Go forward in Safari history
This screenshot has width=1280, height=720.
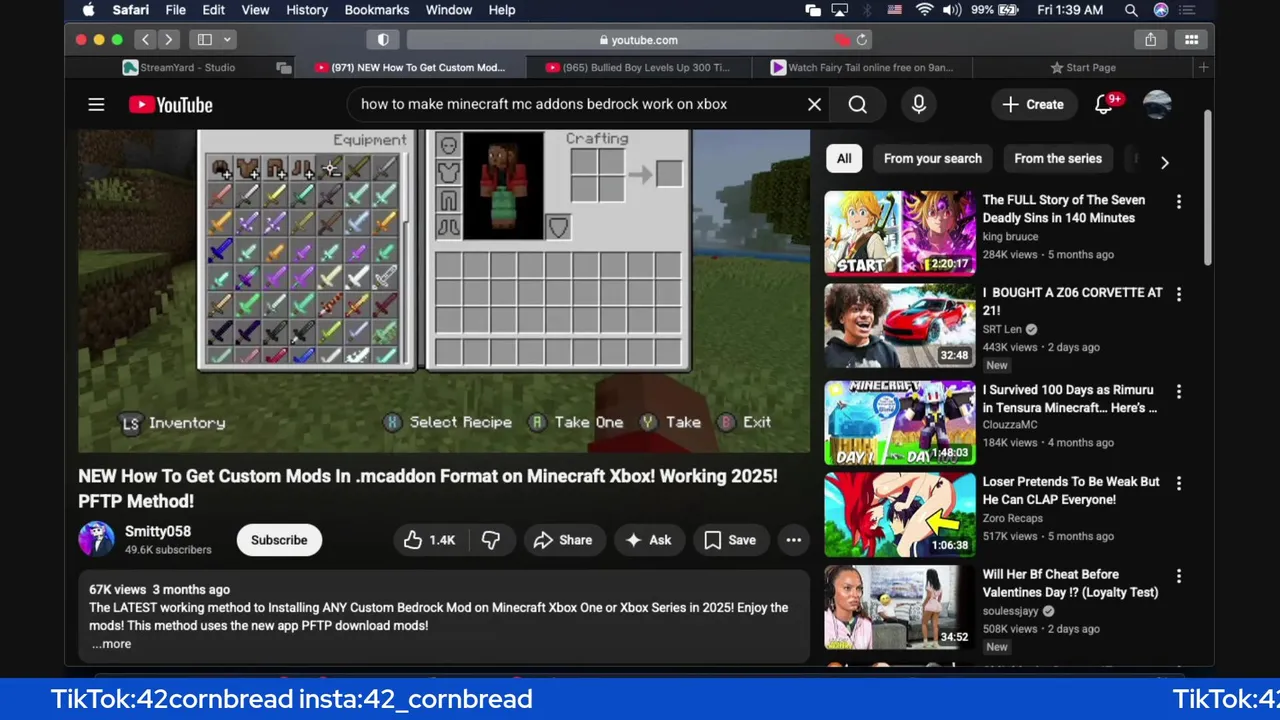click(x=168, y=40)
